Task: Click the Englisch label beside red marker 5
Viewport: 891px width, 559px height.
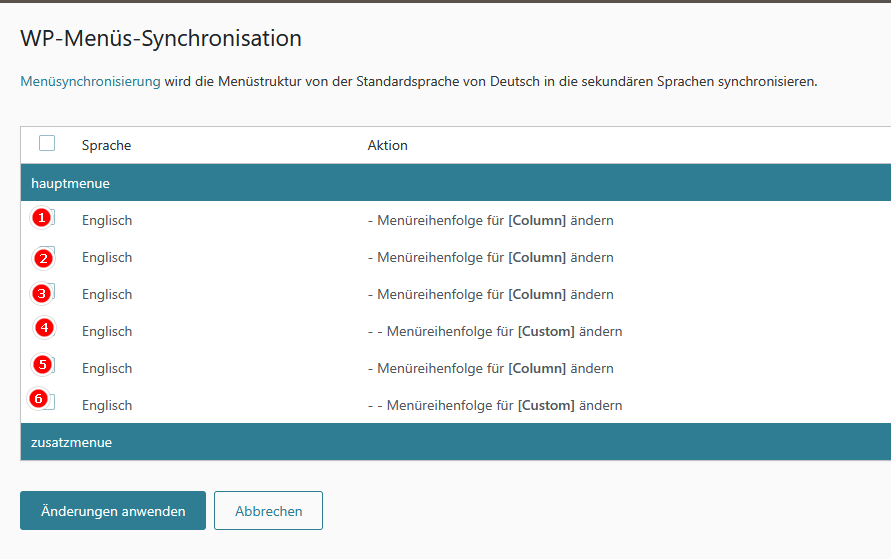Action: point(107,368)
